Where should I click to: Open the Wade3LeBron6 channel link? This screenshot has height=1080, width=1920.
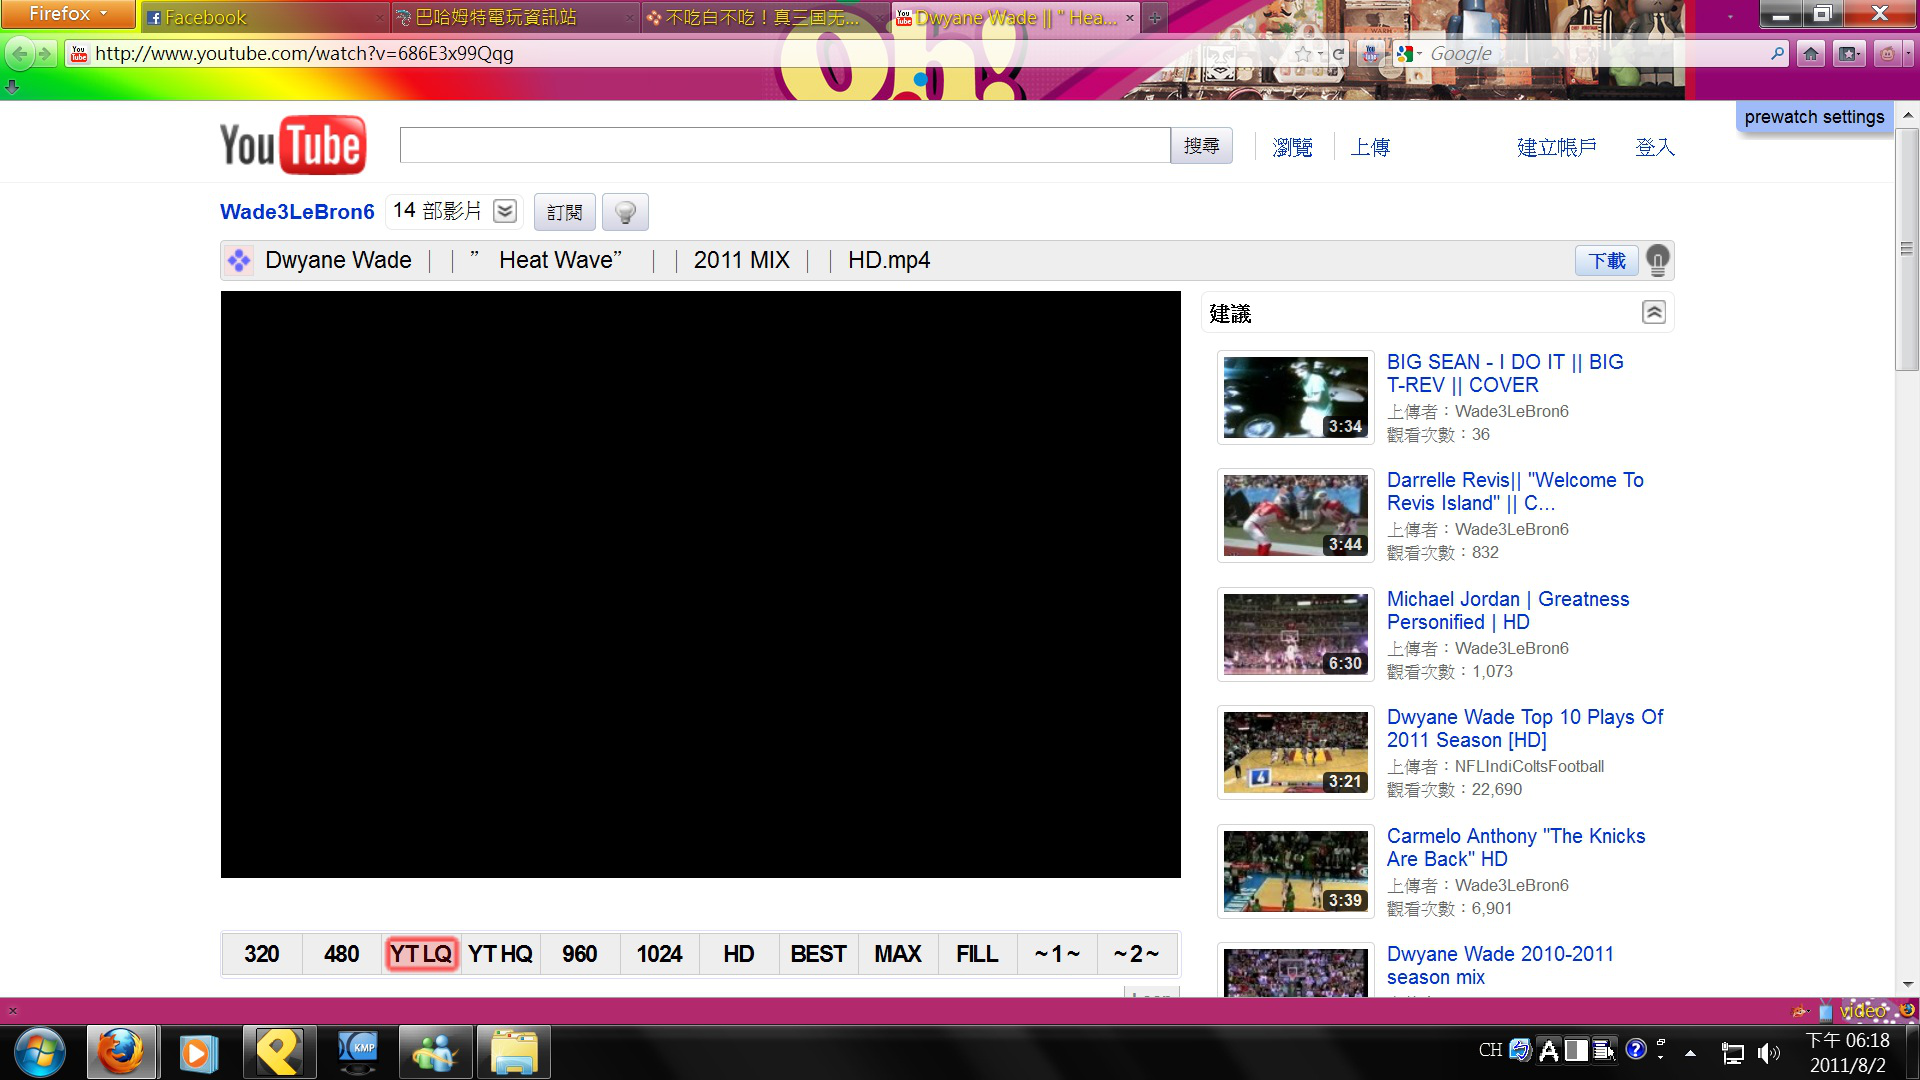click(297, 212)
